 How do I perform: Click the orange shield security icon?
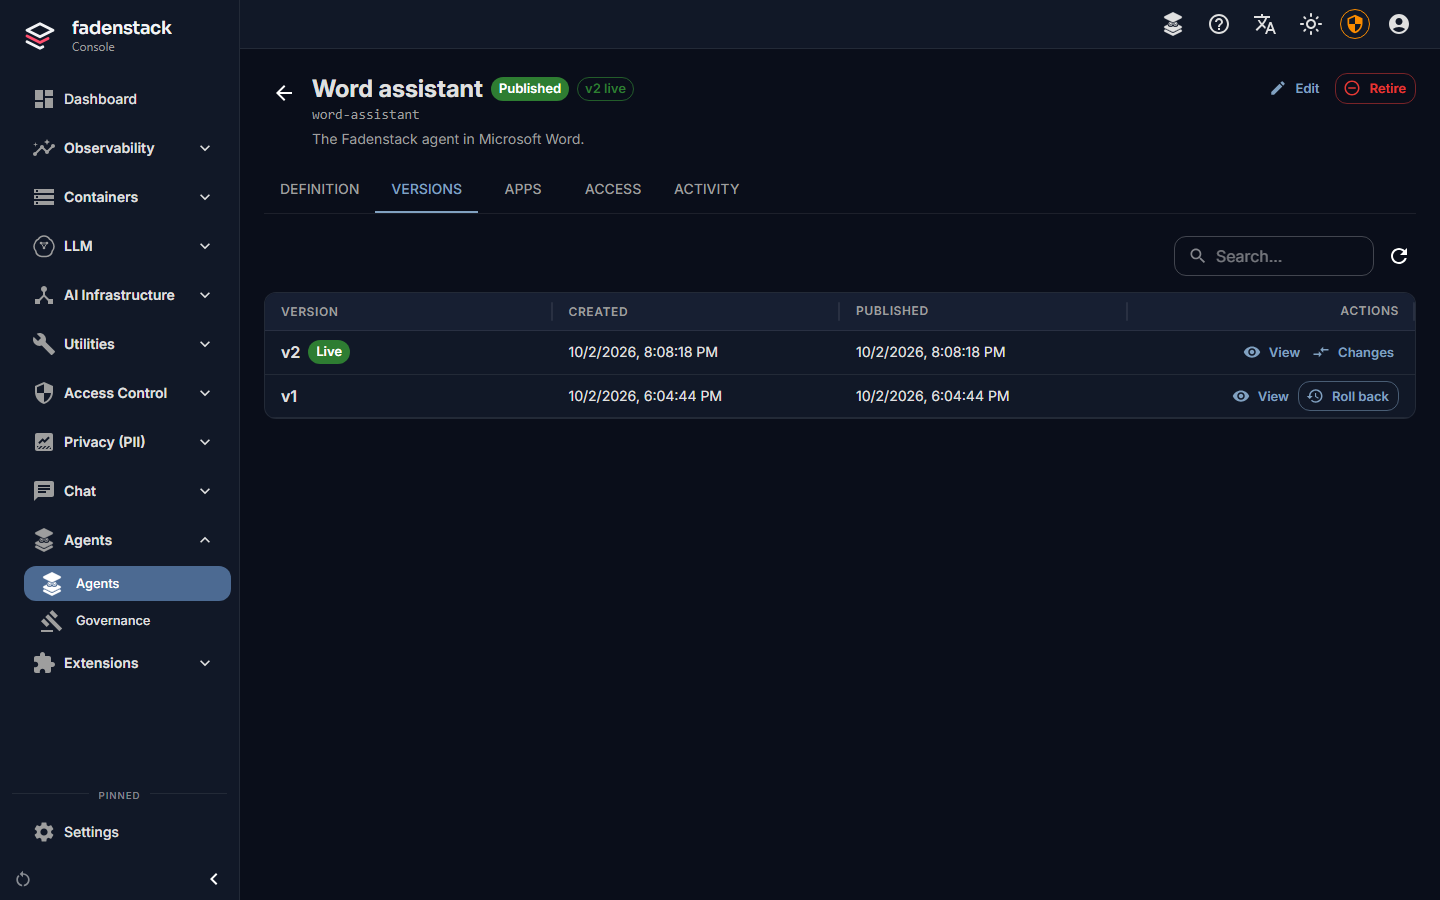[1355, 24]
